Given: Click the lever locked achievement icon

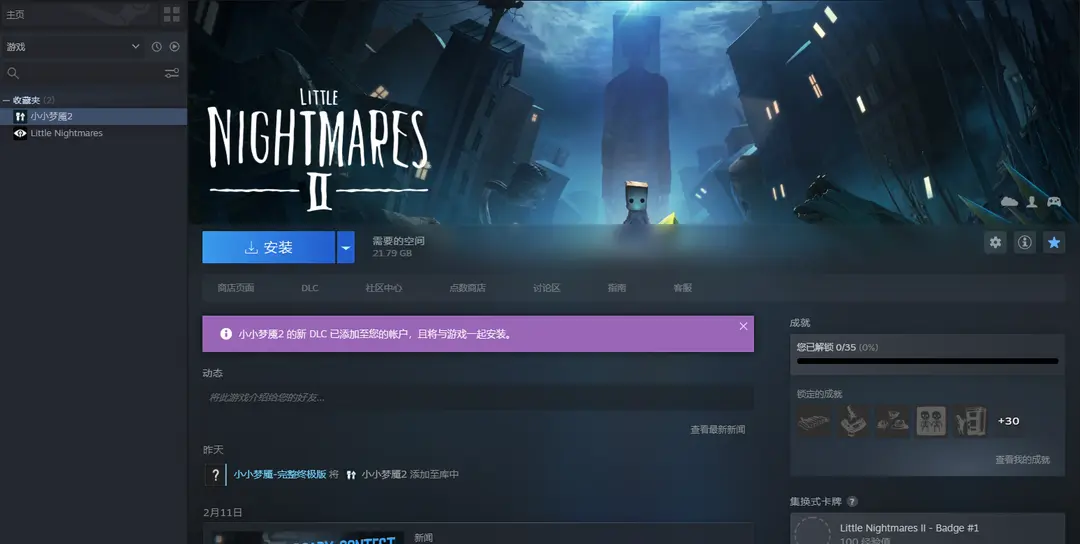Looking at the screenshot, I should [853, 421].
